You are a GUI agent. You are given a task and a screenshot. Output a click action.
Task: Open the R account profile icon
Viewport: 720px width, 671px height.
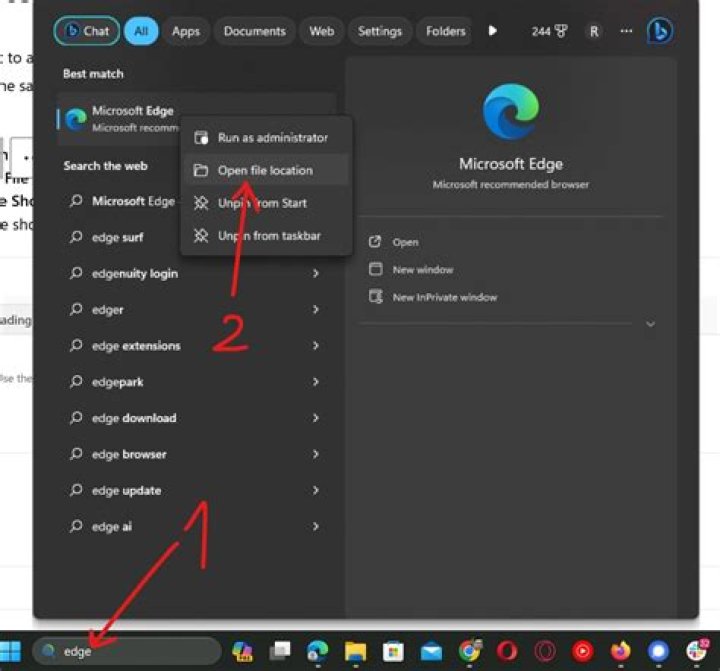pyautogui.click(x=594, y=31)
